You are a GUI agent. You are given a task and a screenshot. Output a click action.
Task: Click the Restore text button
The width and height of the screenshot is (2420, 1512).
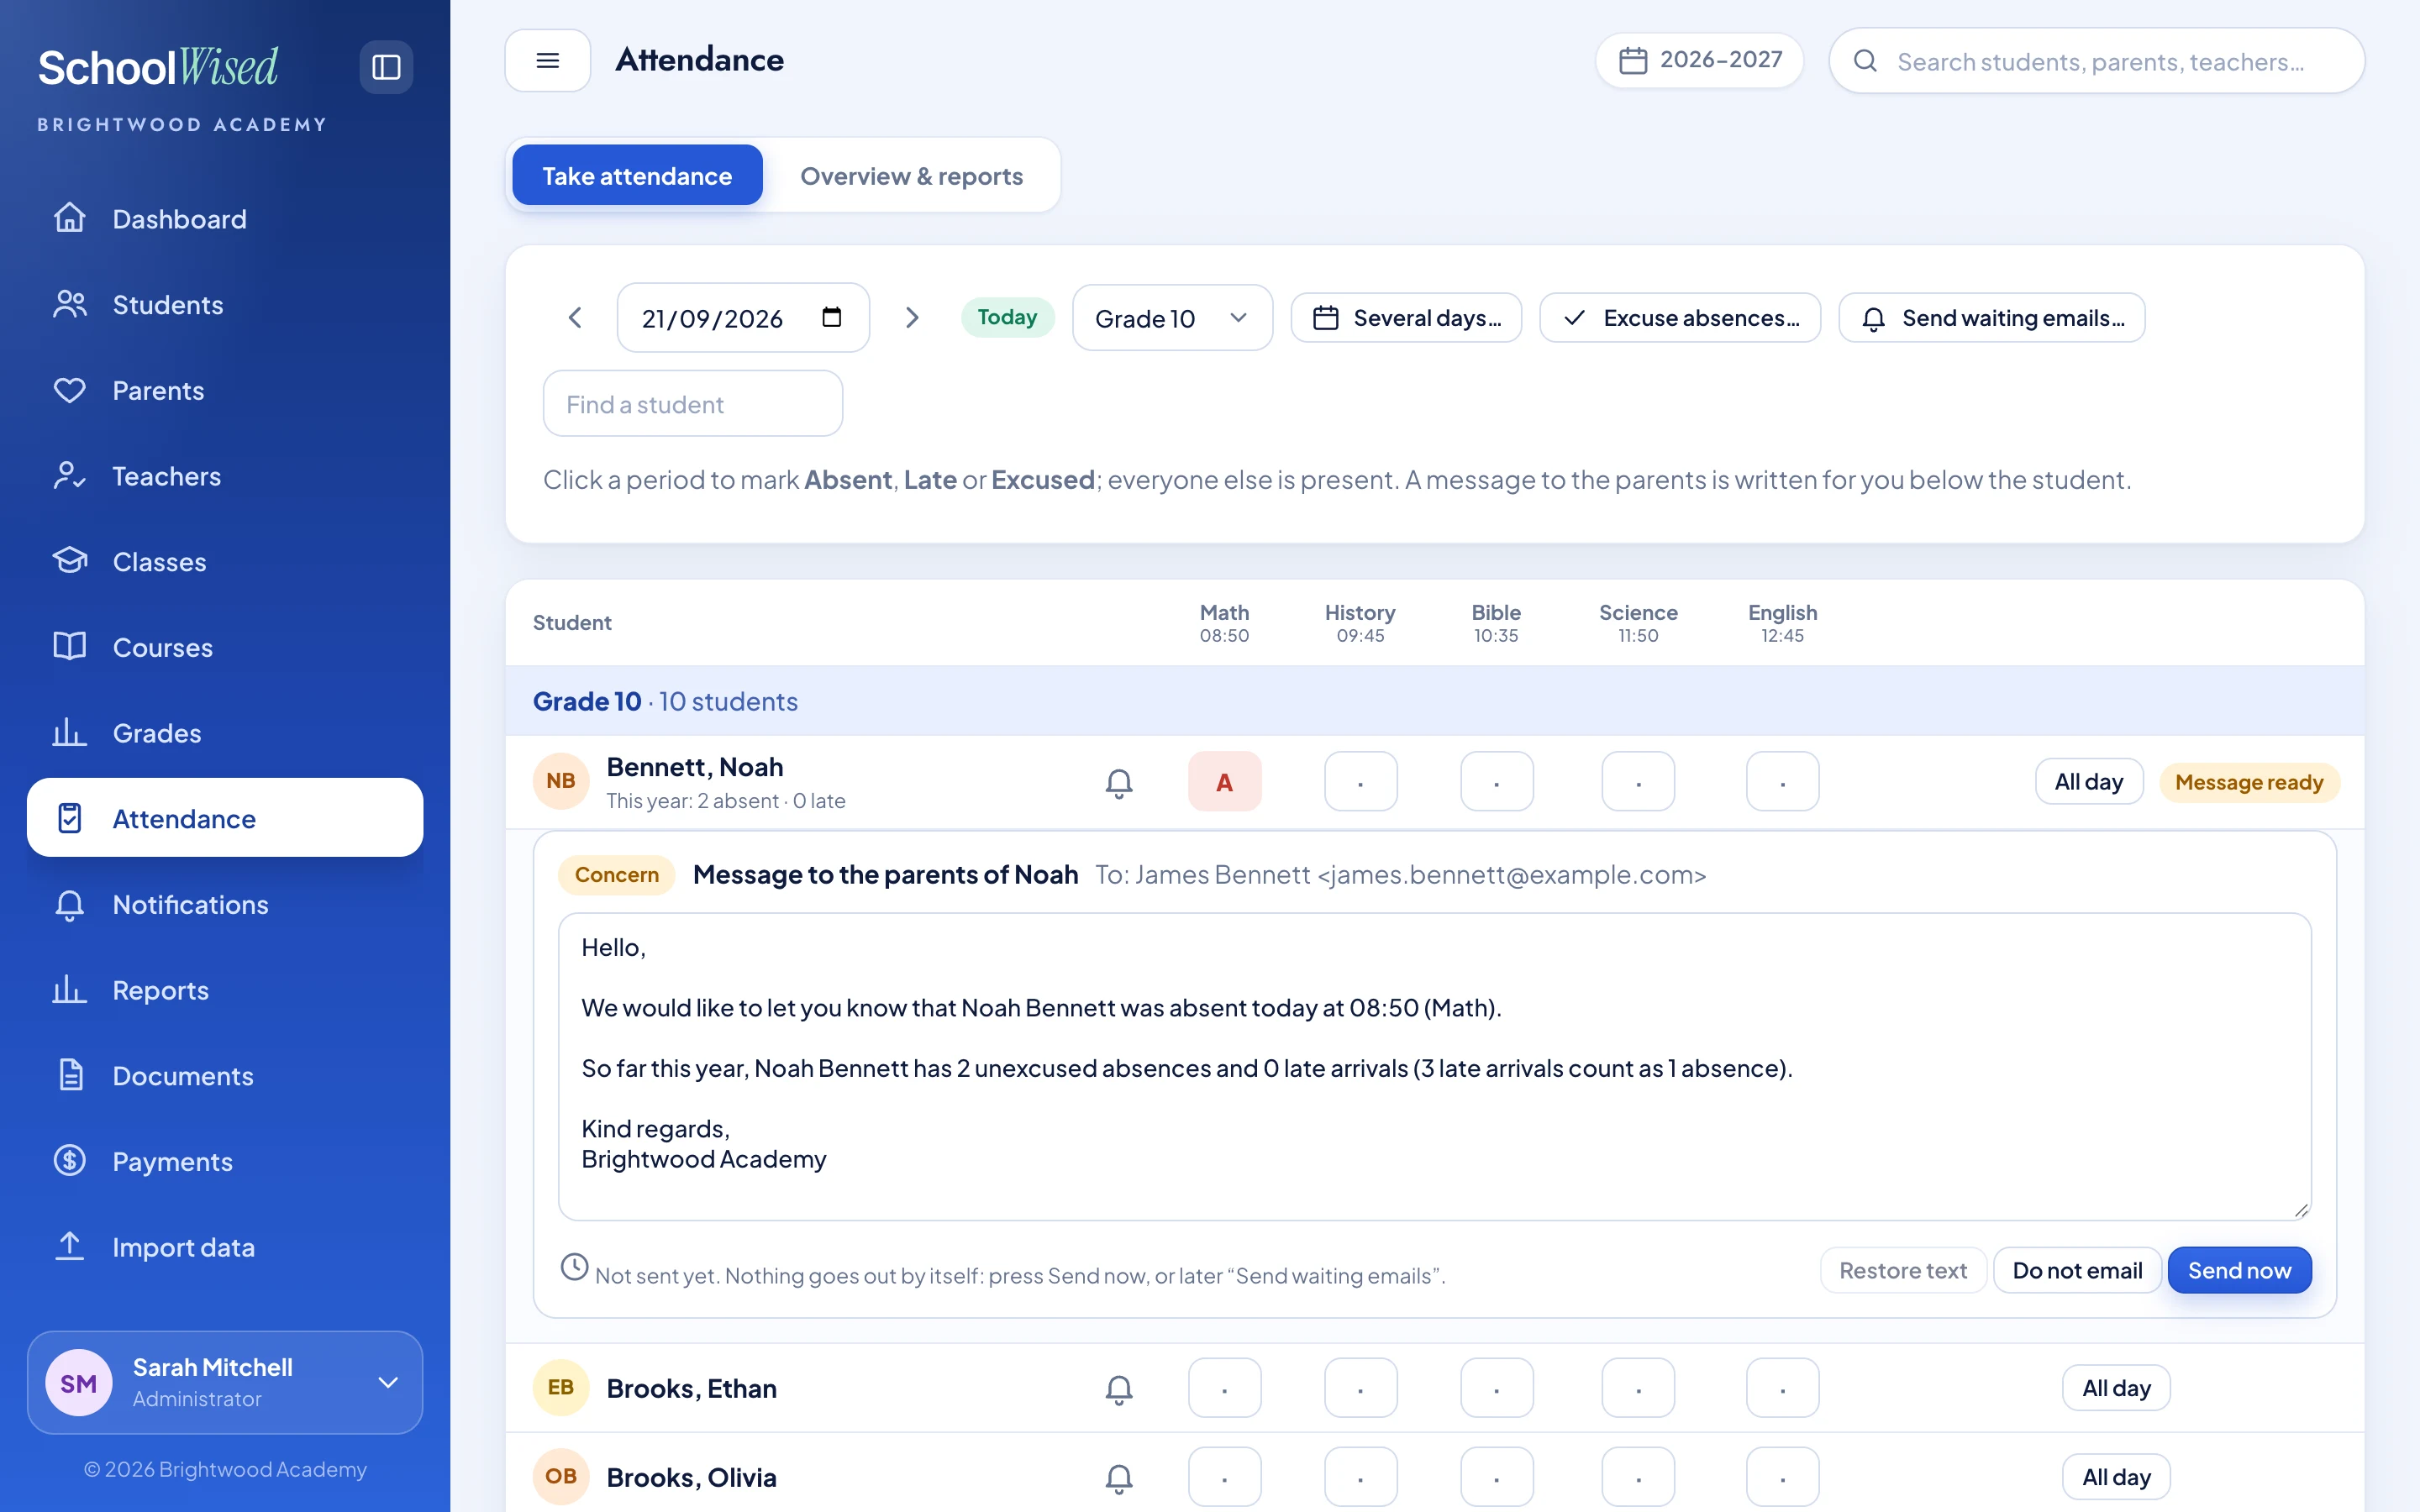pos(1902,1270)
